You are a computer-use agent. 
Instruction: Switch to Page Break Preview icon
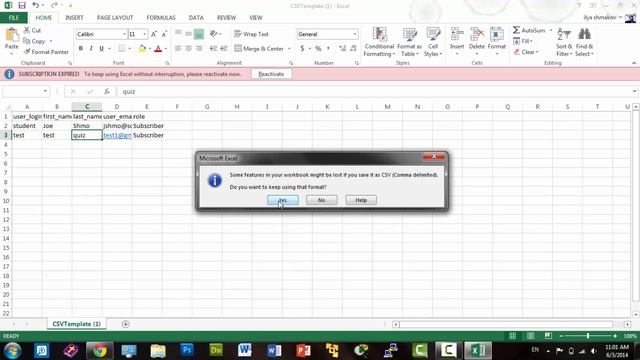point(548,336)
